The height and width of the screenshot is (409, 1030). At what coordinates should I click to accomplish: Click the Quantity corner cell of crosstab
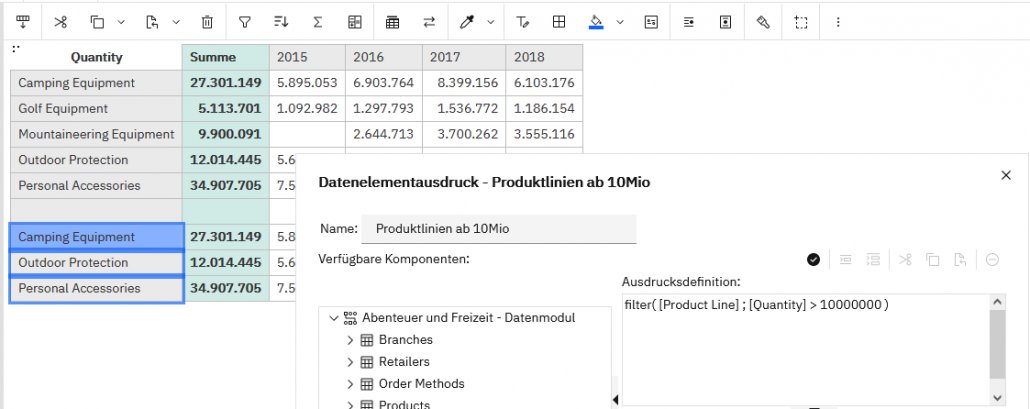coord(97,57)
